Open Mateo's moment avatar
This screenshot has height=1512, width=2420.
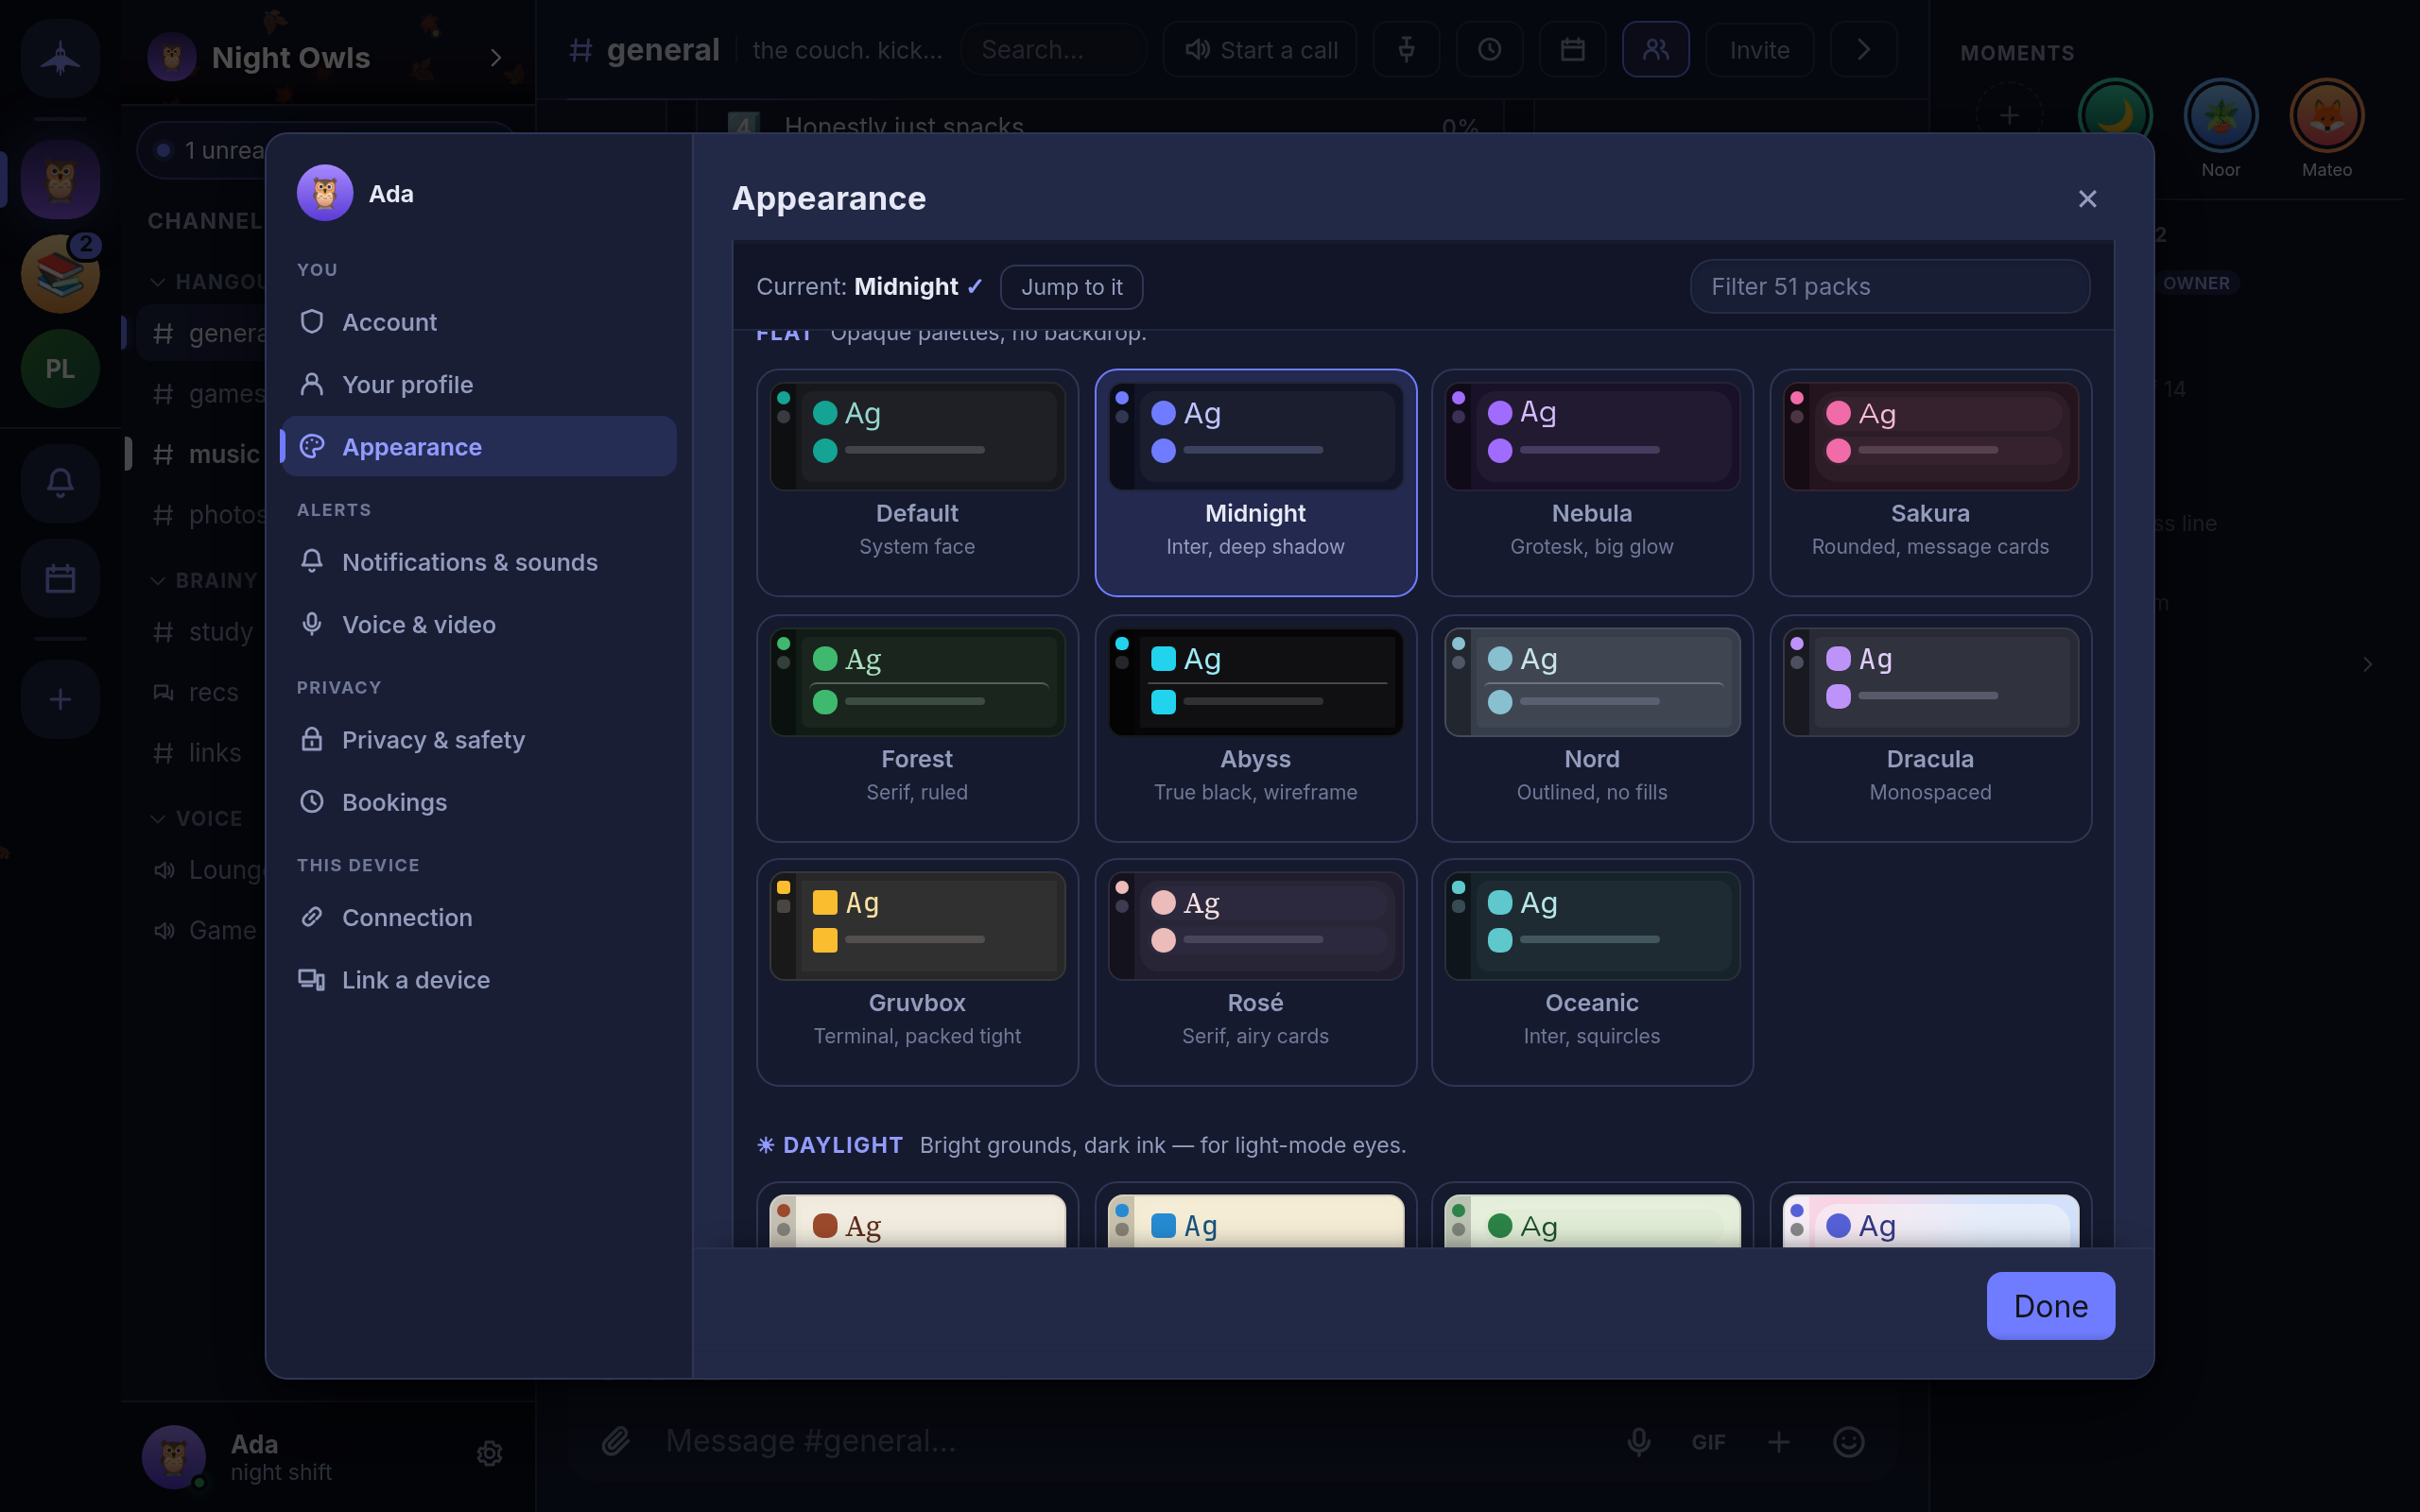[x=2326, y=116]
